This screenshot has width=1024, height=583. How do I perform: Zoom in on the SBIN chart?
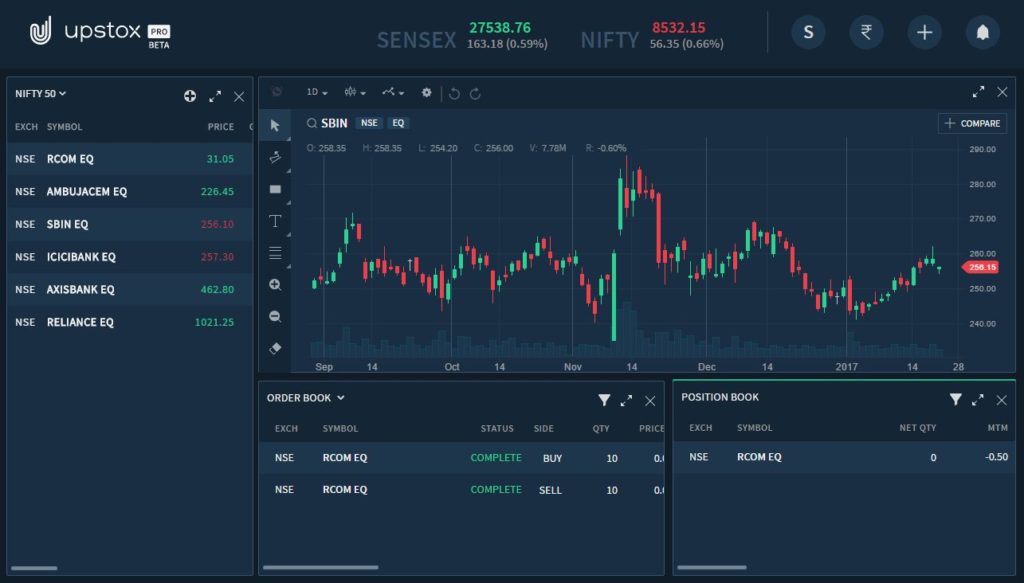point(276,284)
